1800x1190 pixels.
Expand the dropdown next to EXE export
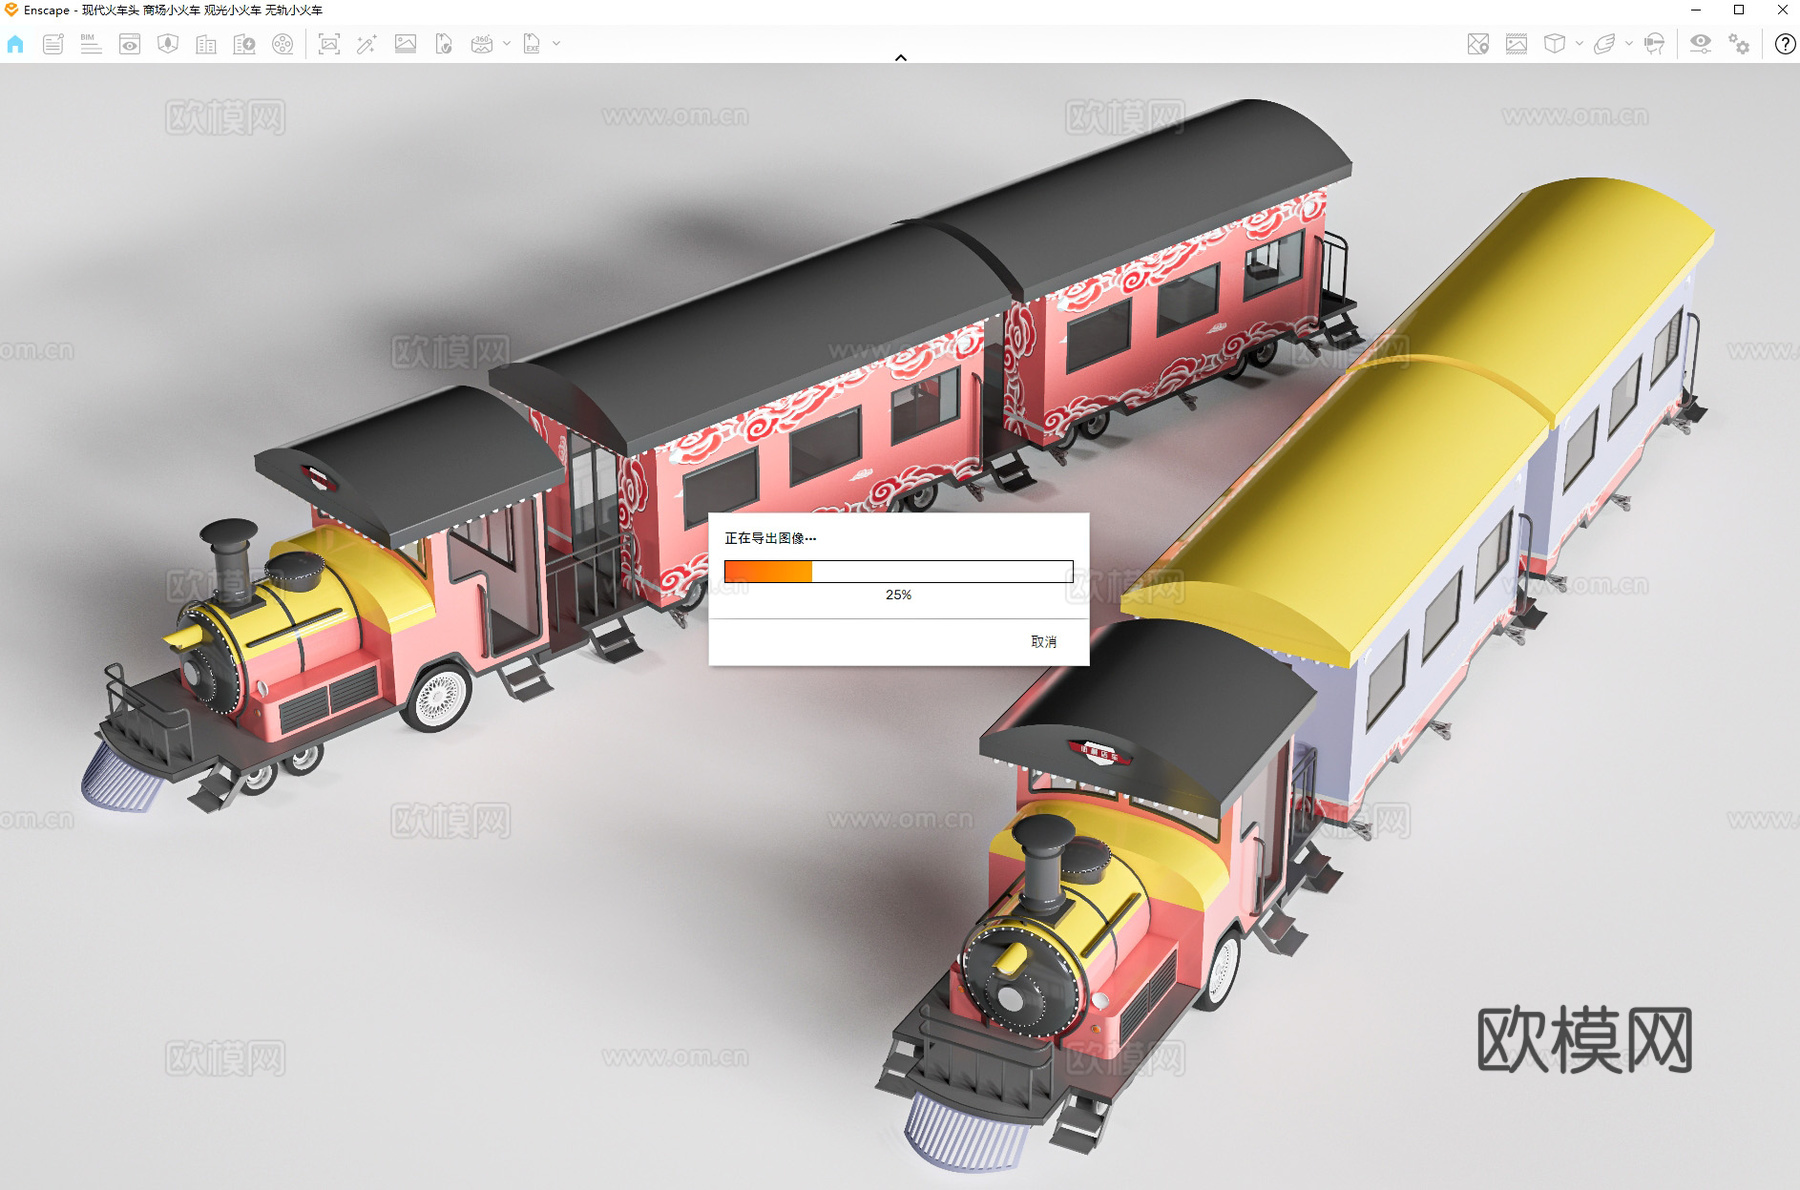(x=557, y=44)
